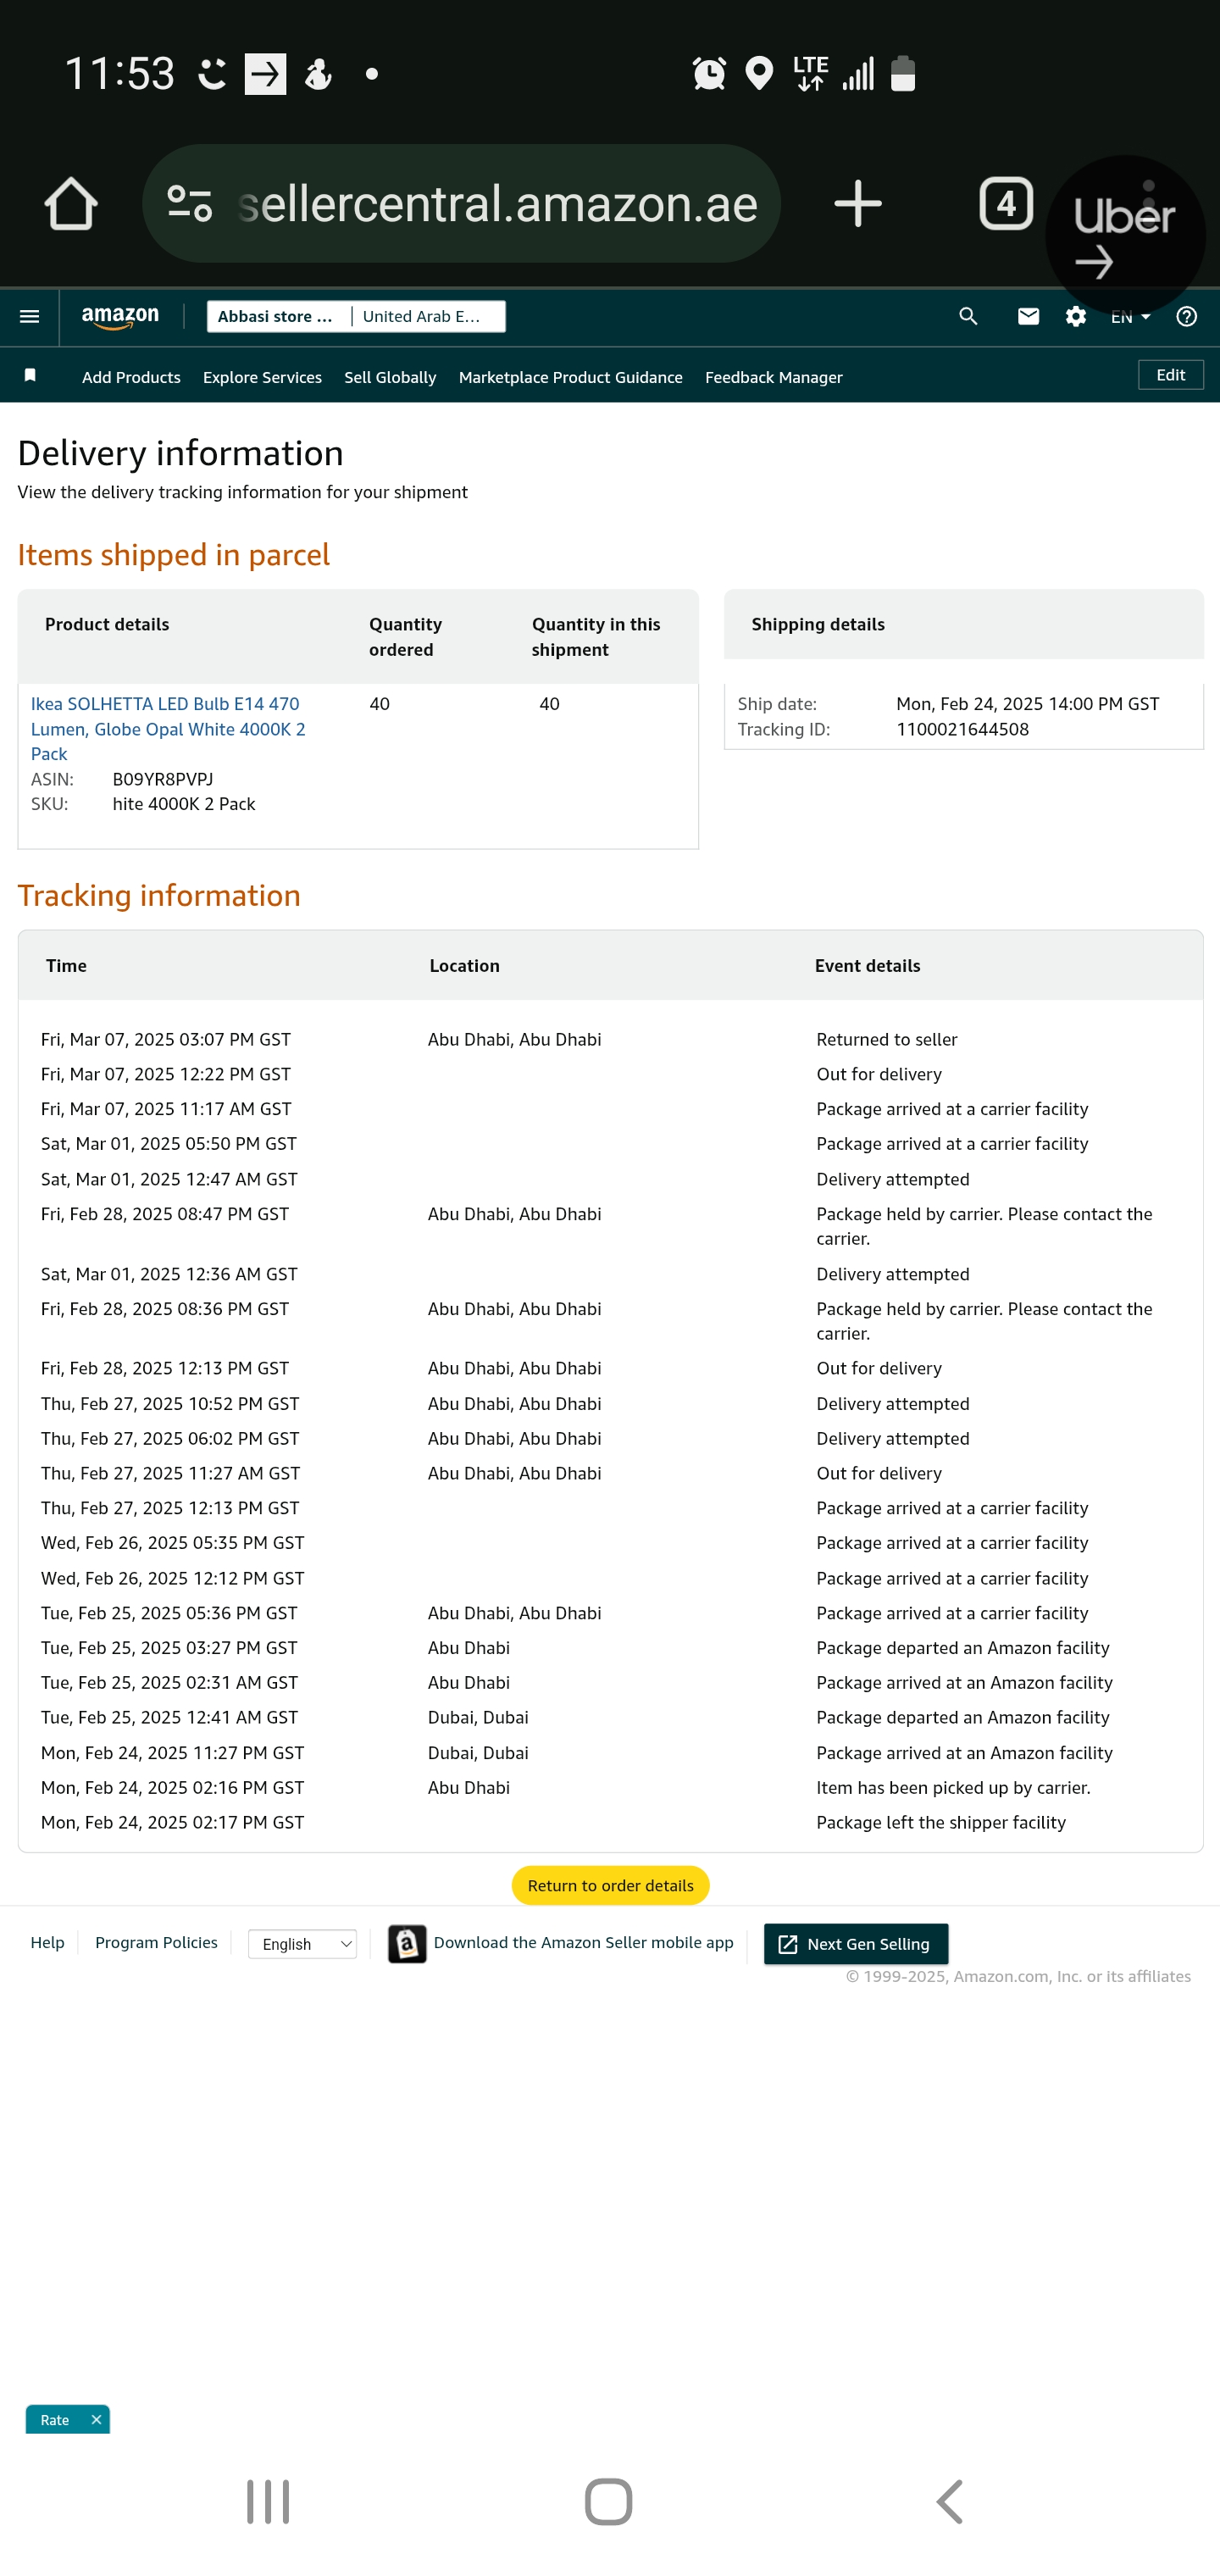Click the Amazon logo
The height and width of the screenshot is (2576, 1220).
tap(120, 317)
